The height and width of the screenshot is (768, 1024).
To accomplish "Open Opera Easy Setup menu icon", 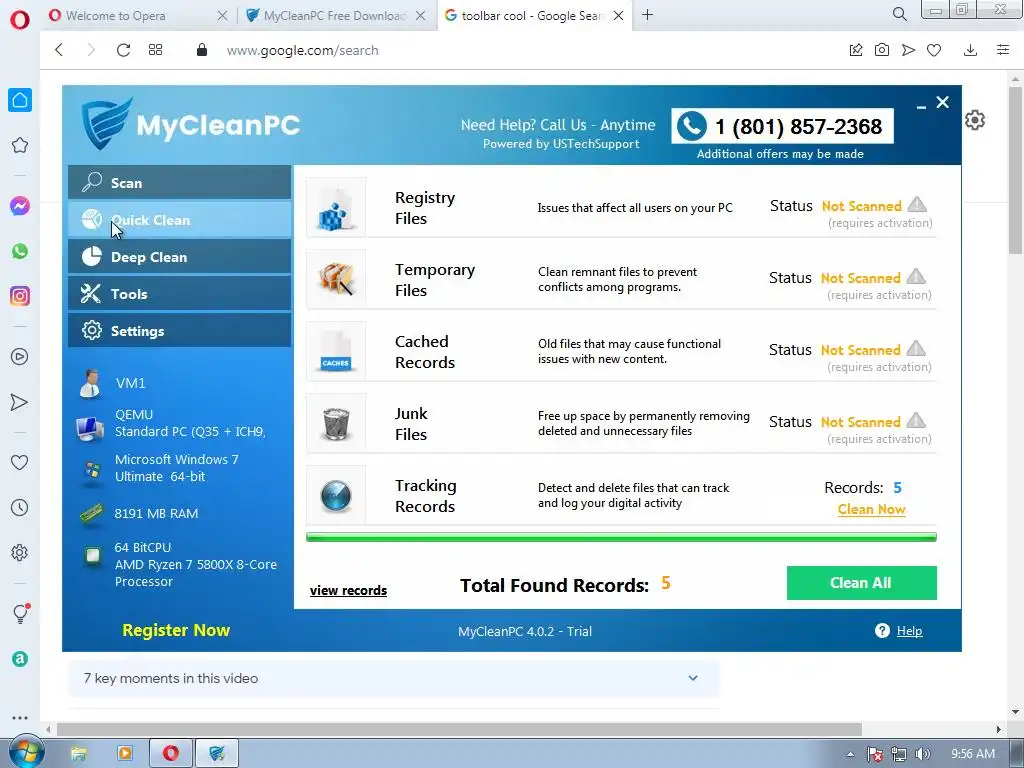I will click(x=1003, y=50).
